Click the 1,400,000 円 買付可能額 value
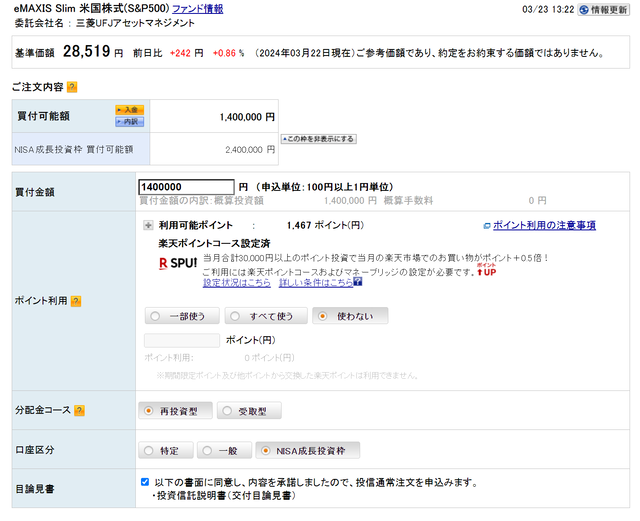Viewport: 640px width, 521px height. pyautogui.click(x=247, y=117)
